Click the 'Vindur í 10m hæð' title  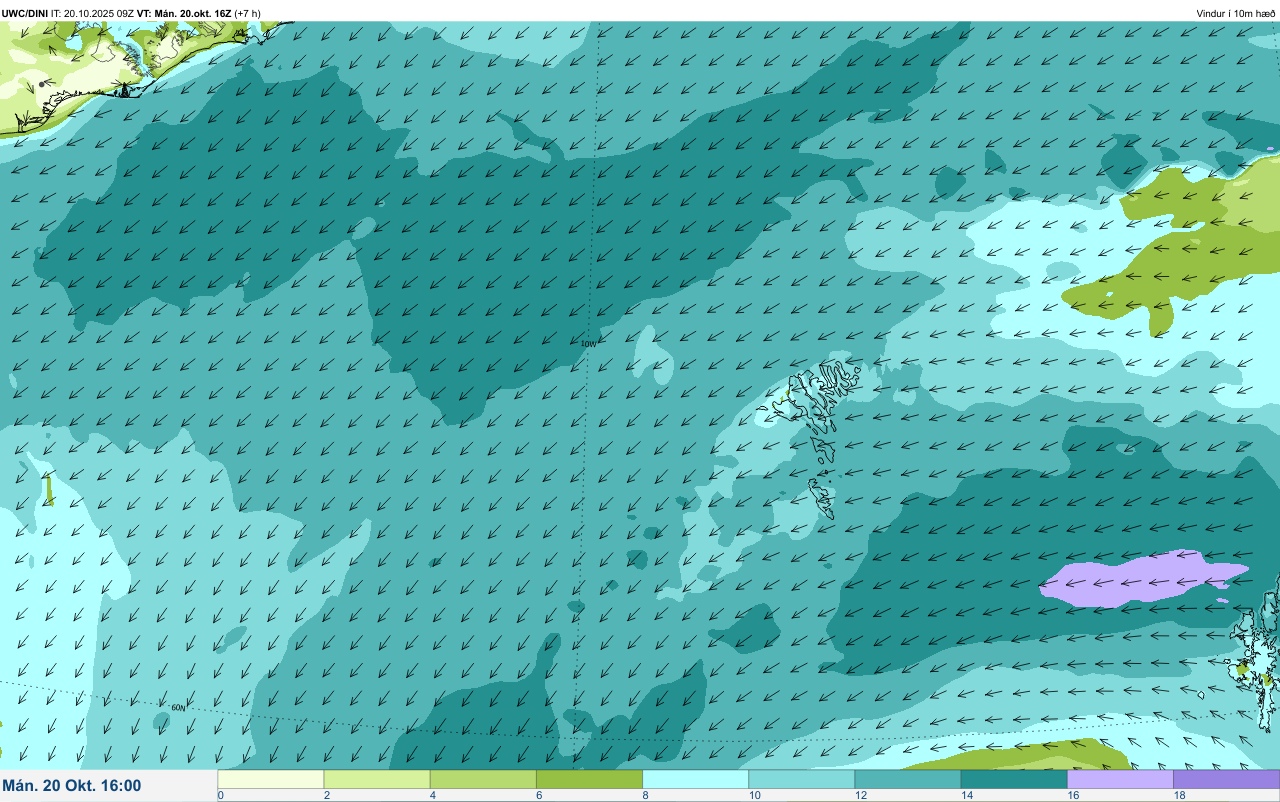pos(1236,14)
